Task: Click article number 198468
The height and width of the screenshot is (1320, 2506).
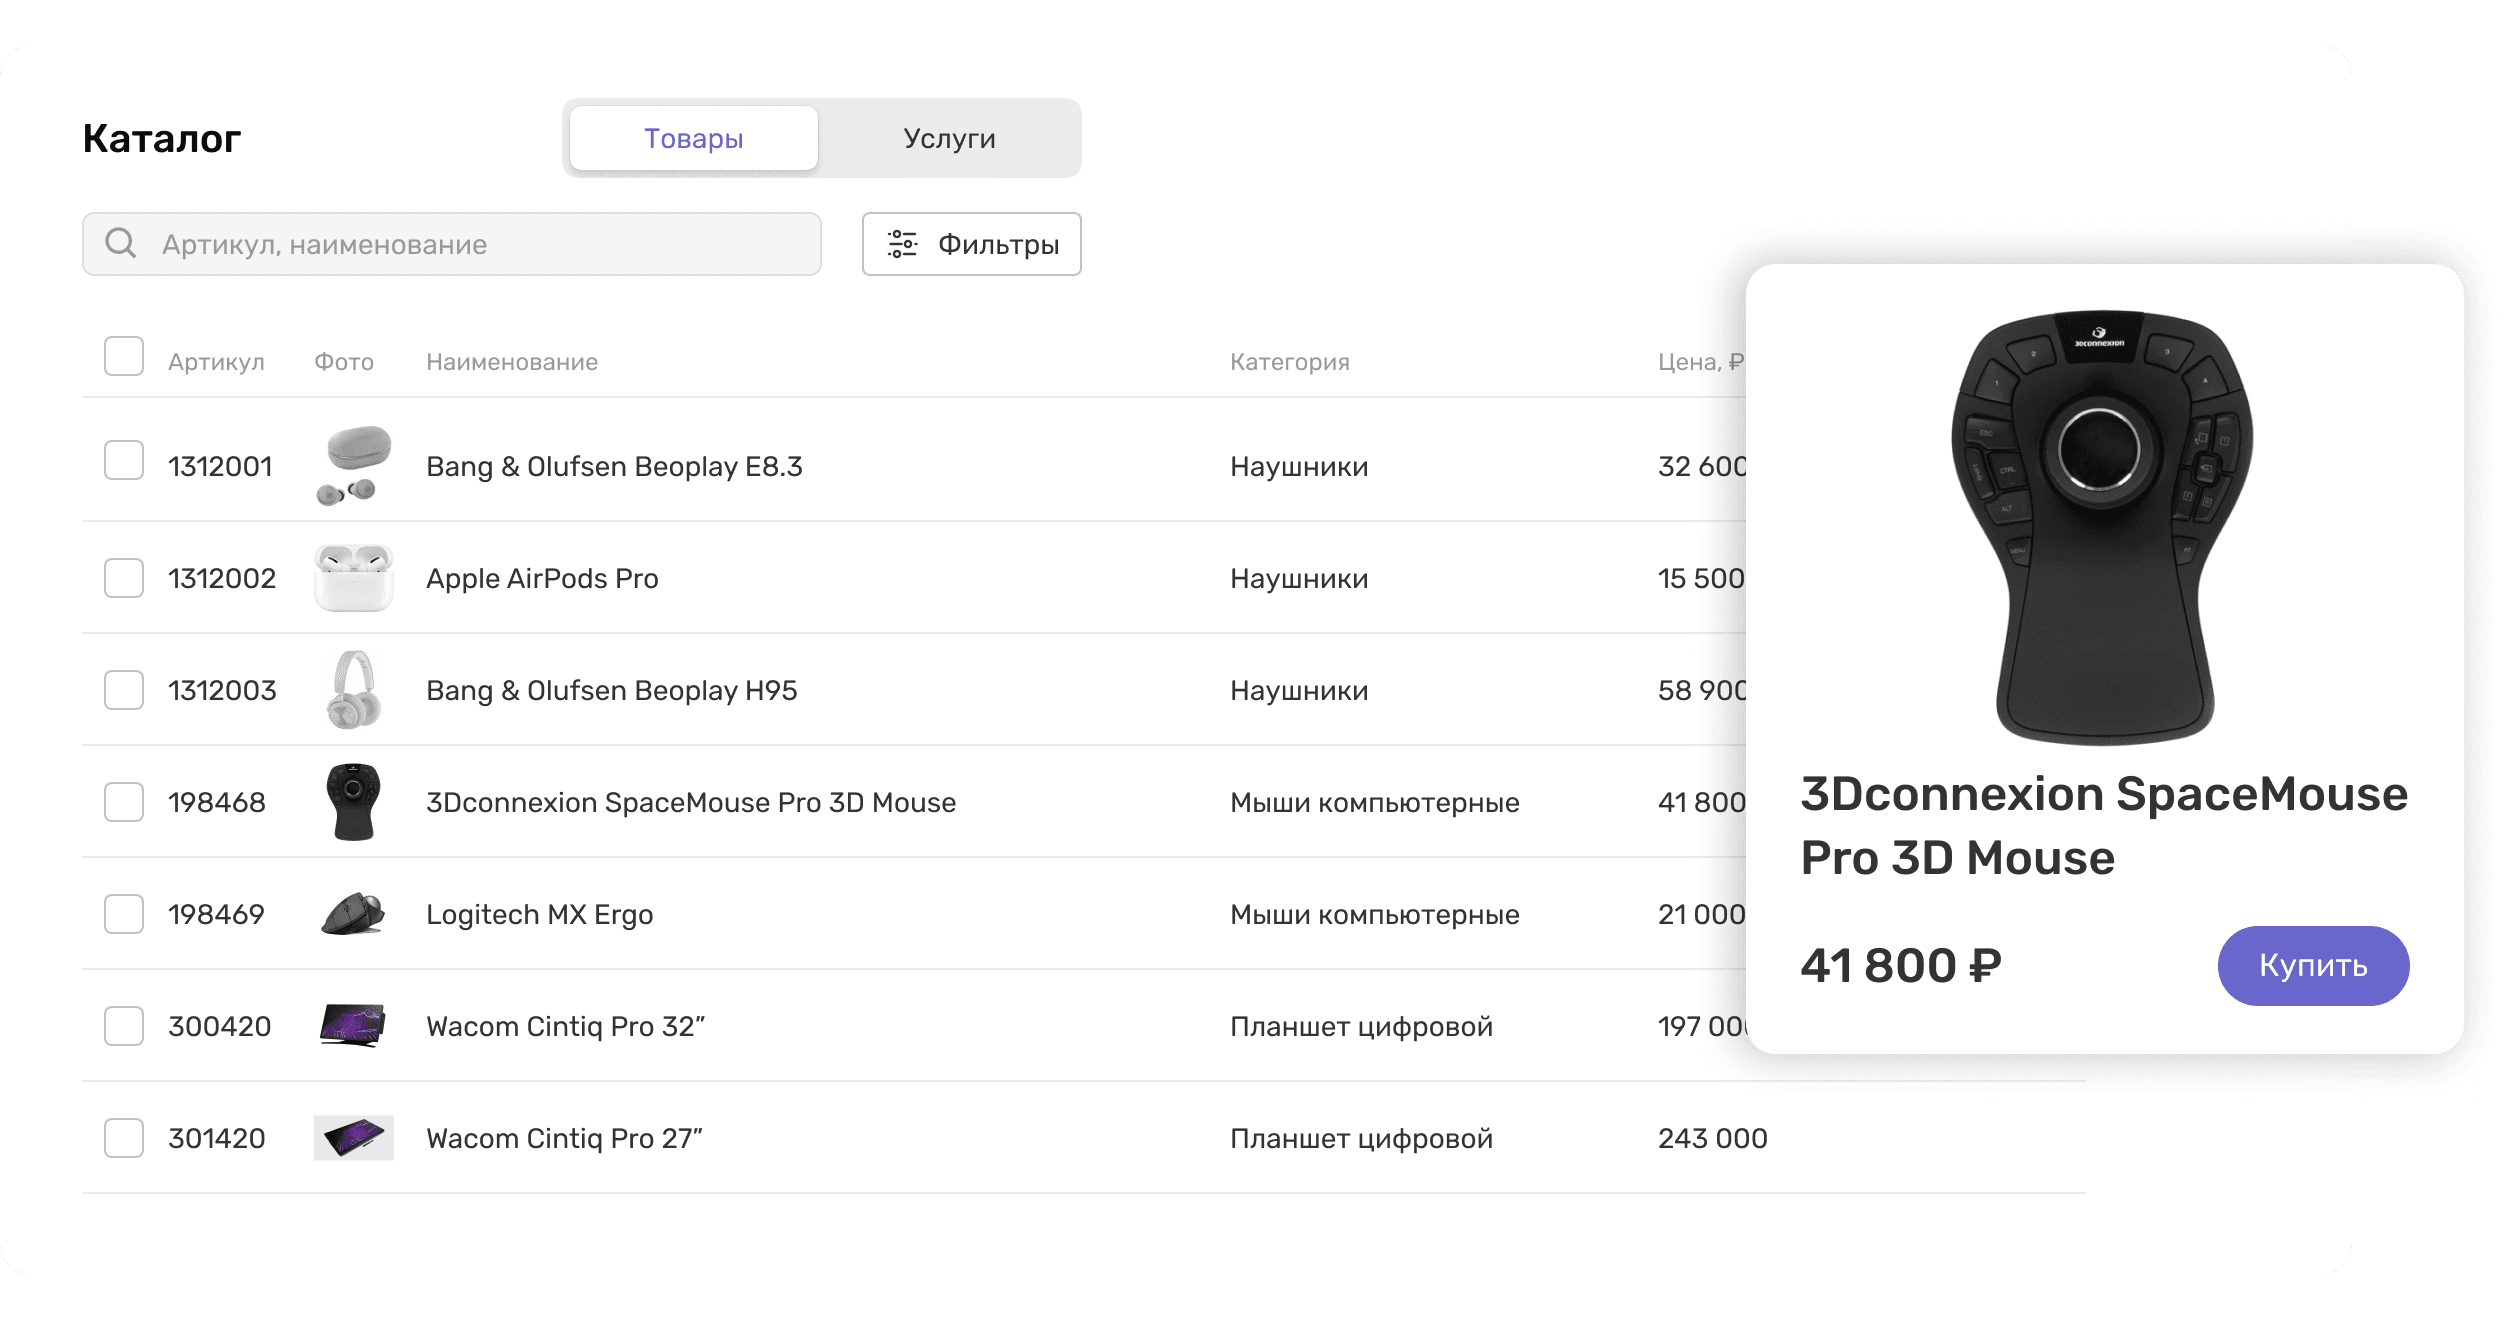Action: [x=217, y=802]
